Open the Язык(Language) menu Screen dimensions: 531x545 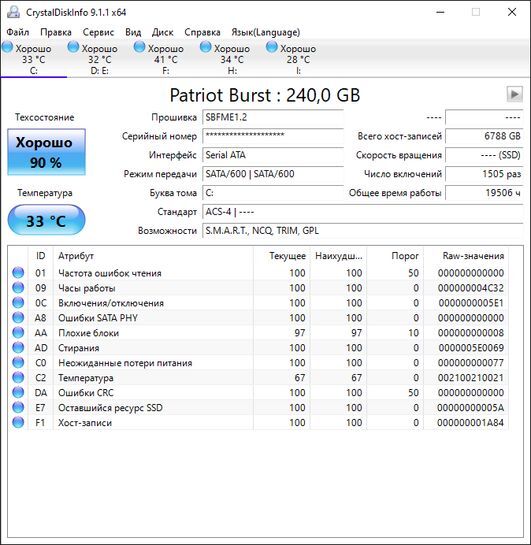(x=266, y=32)
